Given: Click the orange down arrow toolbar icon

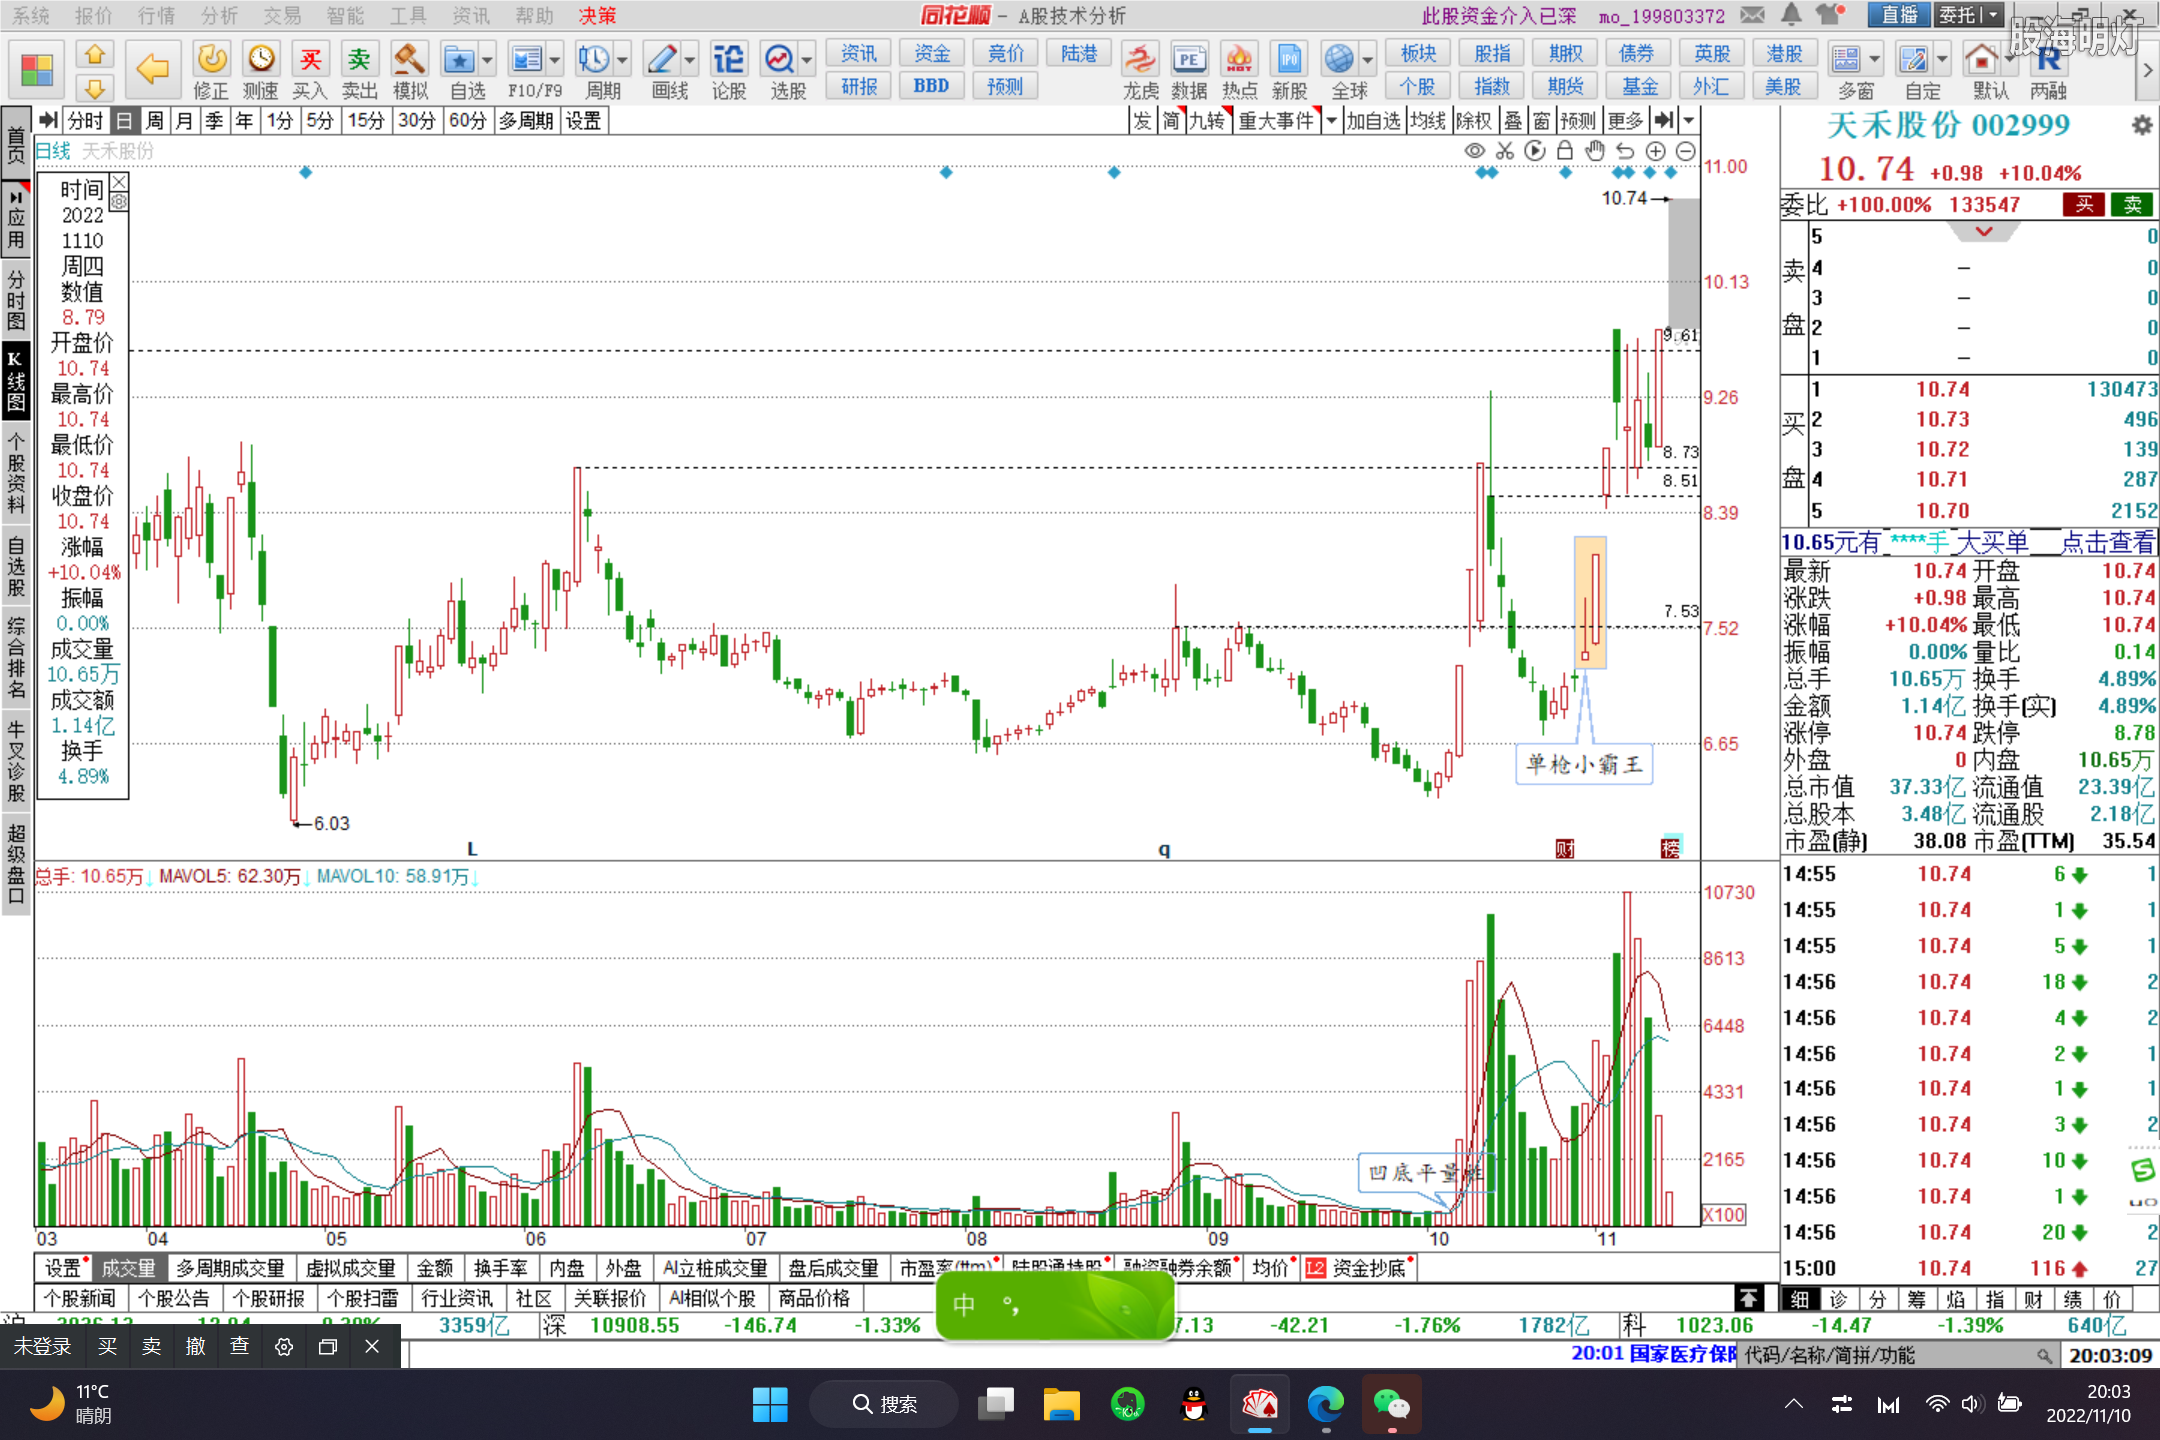Looking at the screenshot, I should pyautogui.click(x=95, y=88).
